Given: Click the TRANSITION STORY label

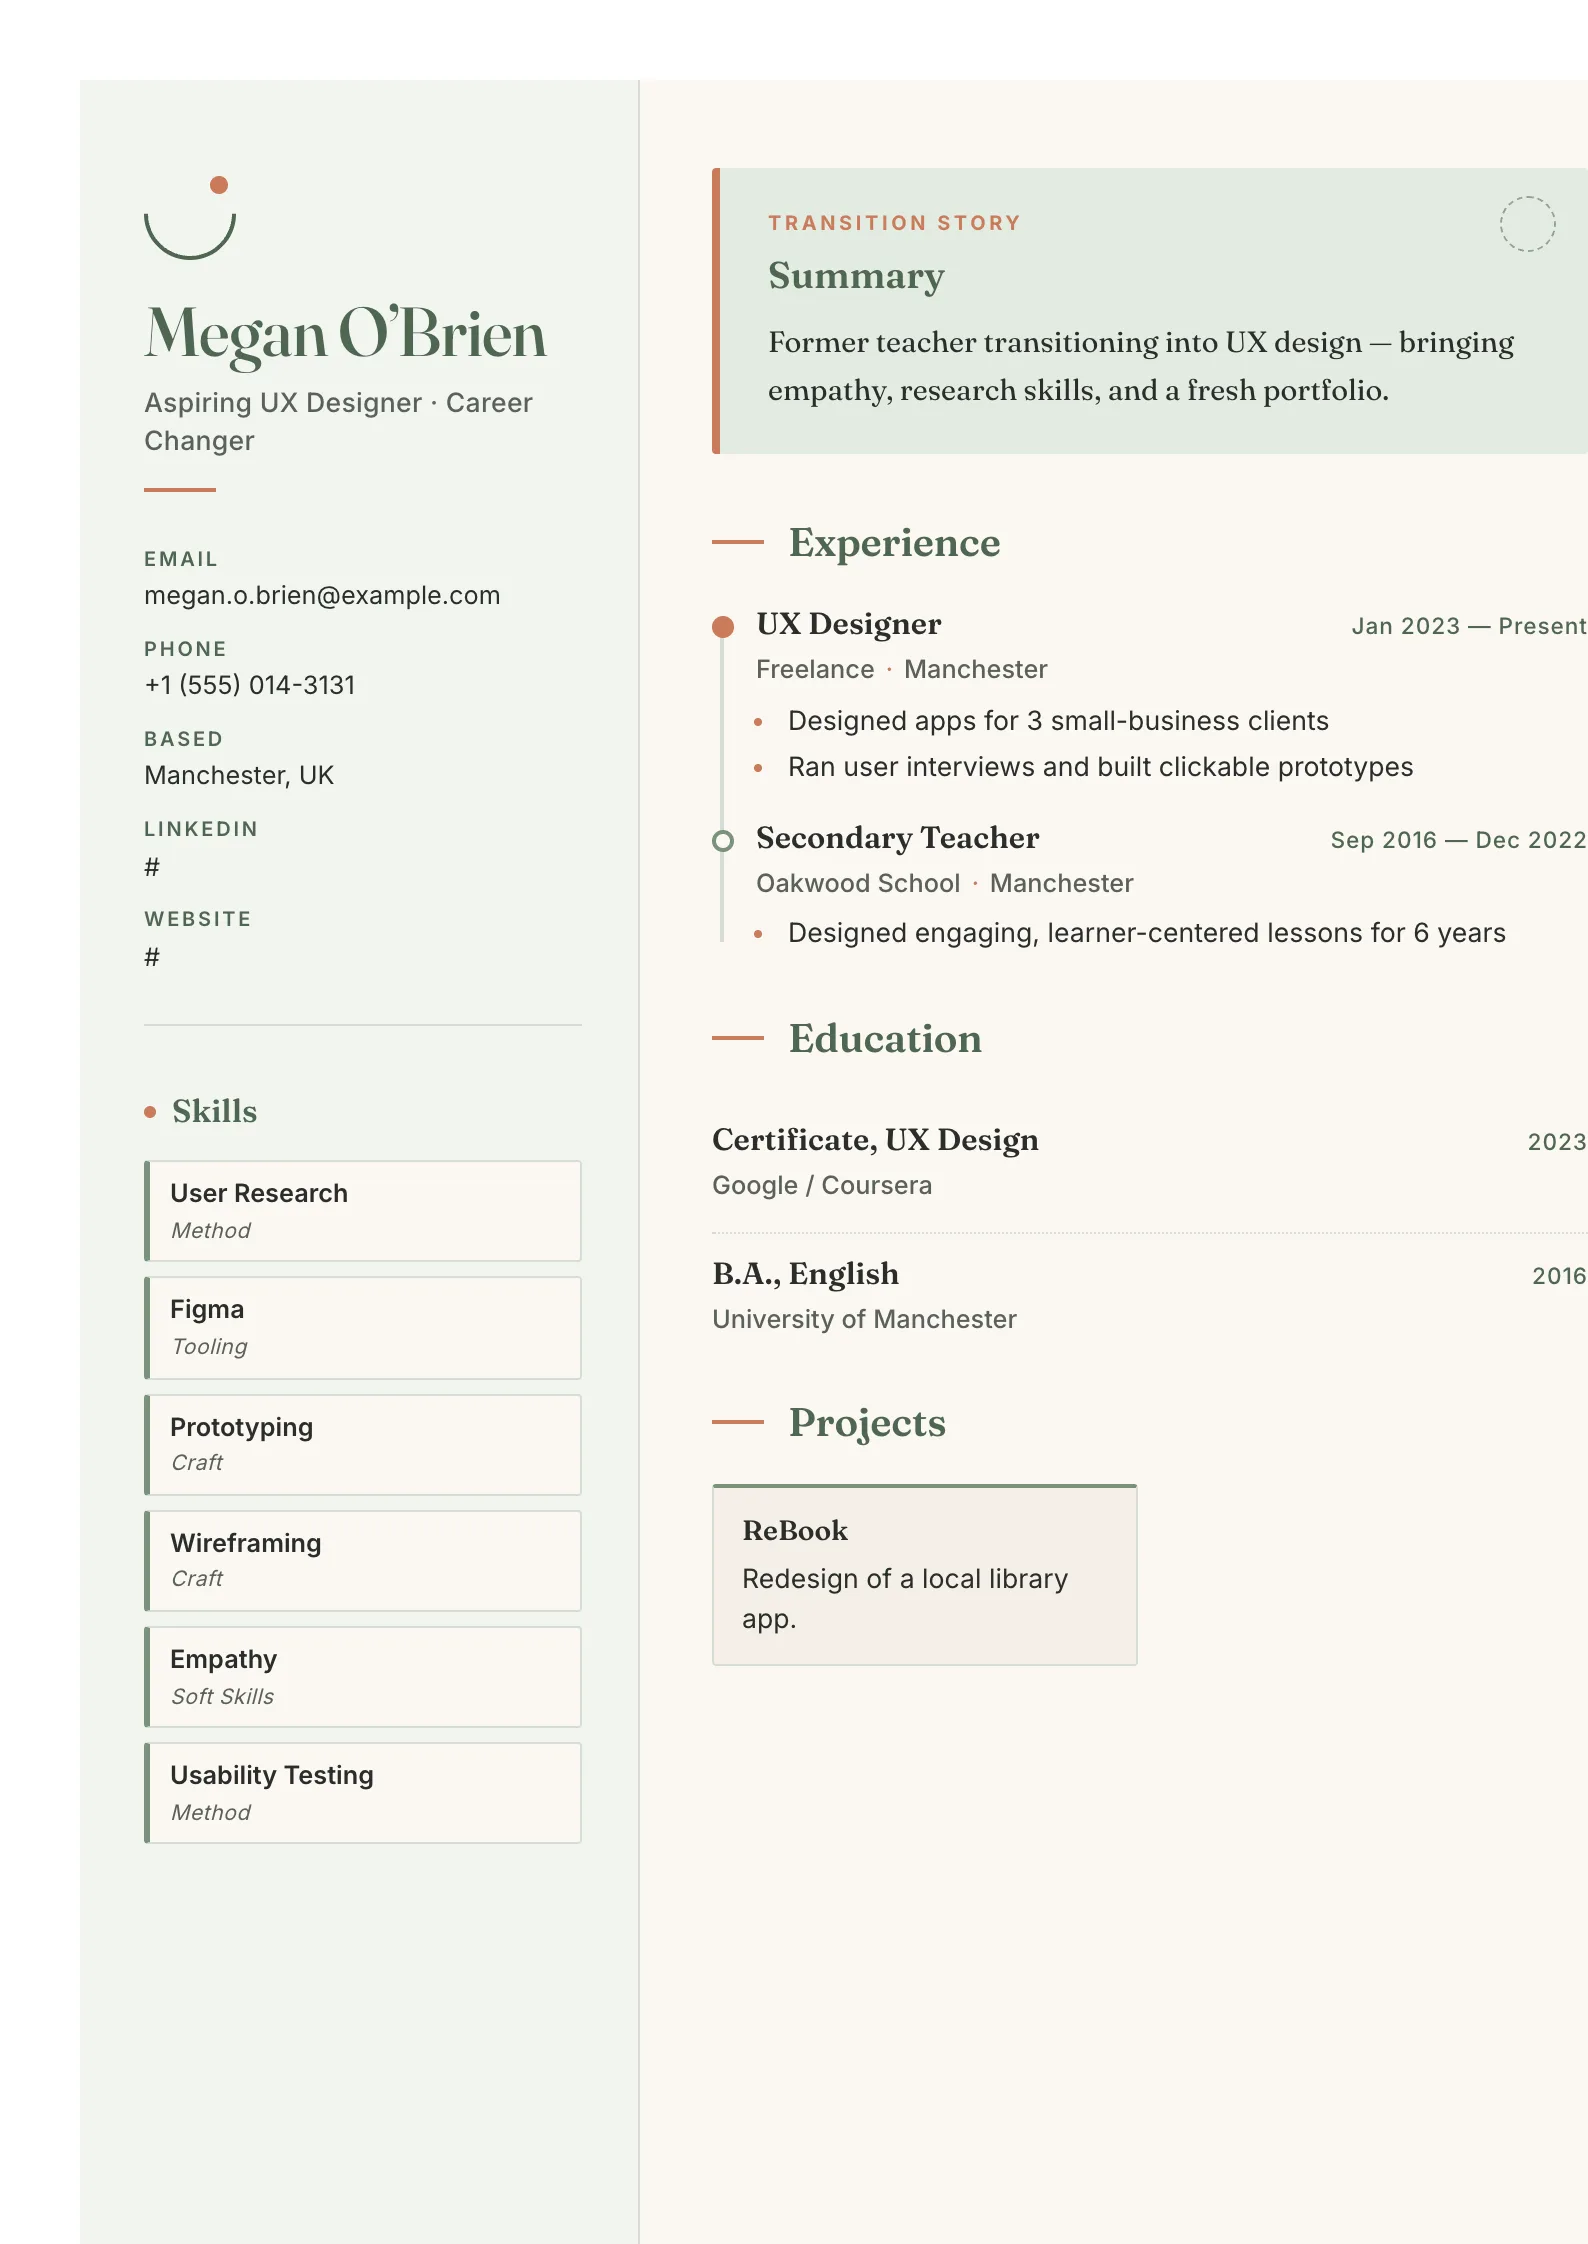Looking at the screenshot, I should pos(895,223).
